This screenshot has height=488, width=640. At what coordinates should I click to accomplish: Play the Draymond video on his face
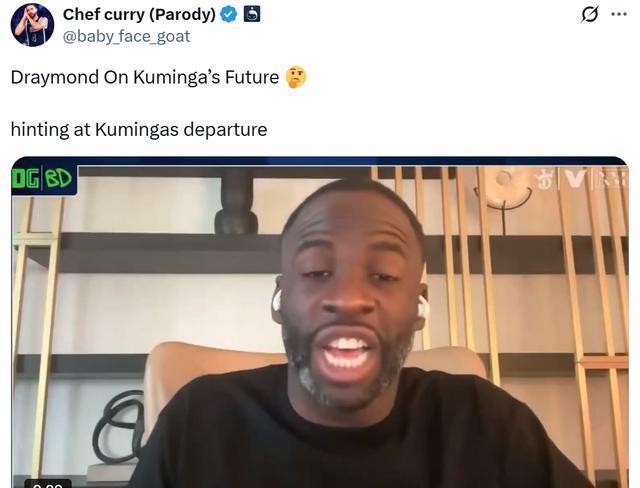click(351, 302)
